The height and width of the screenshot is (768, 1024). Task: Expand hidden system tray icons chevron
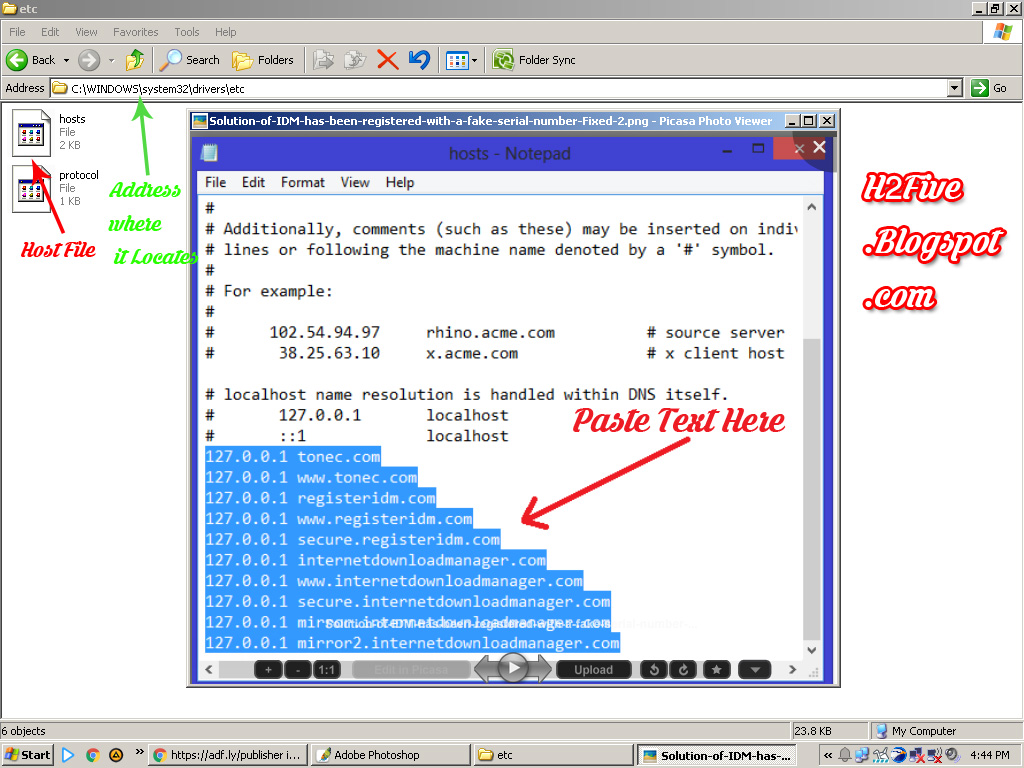click(827, 755)
